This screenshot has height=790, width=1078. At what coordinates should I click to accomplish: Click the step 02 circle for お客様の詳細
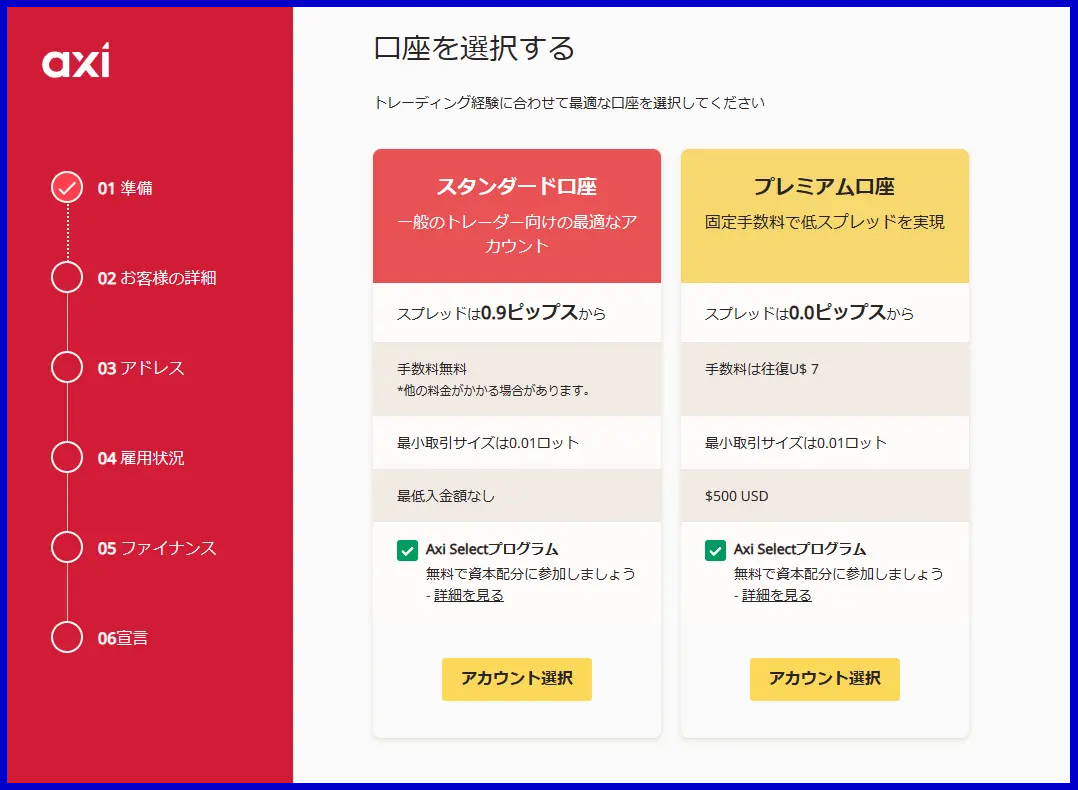coord(67,277)
